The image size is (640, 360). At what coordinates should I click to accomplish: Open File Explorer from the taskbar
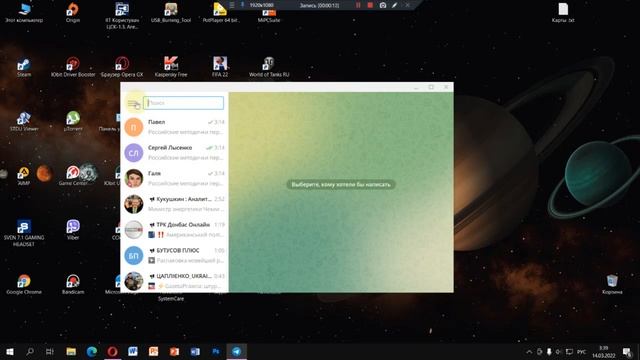tap(71, 351)
